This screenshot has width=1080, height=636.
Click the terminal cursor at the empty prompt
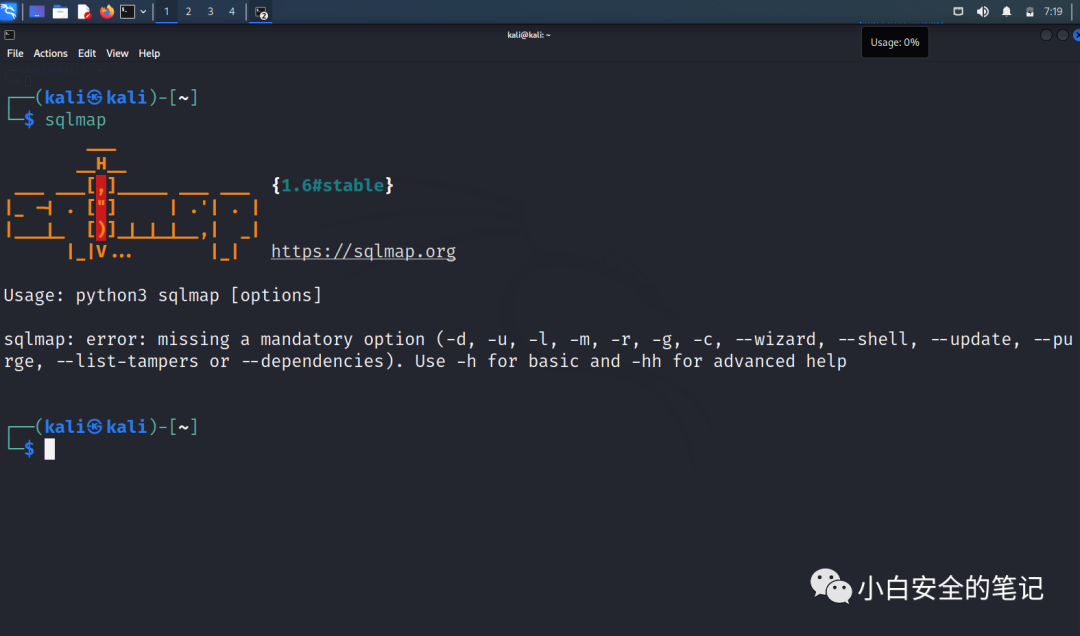pyautogui.click(x=50, y=449)
